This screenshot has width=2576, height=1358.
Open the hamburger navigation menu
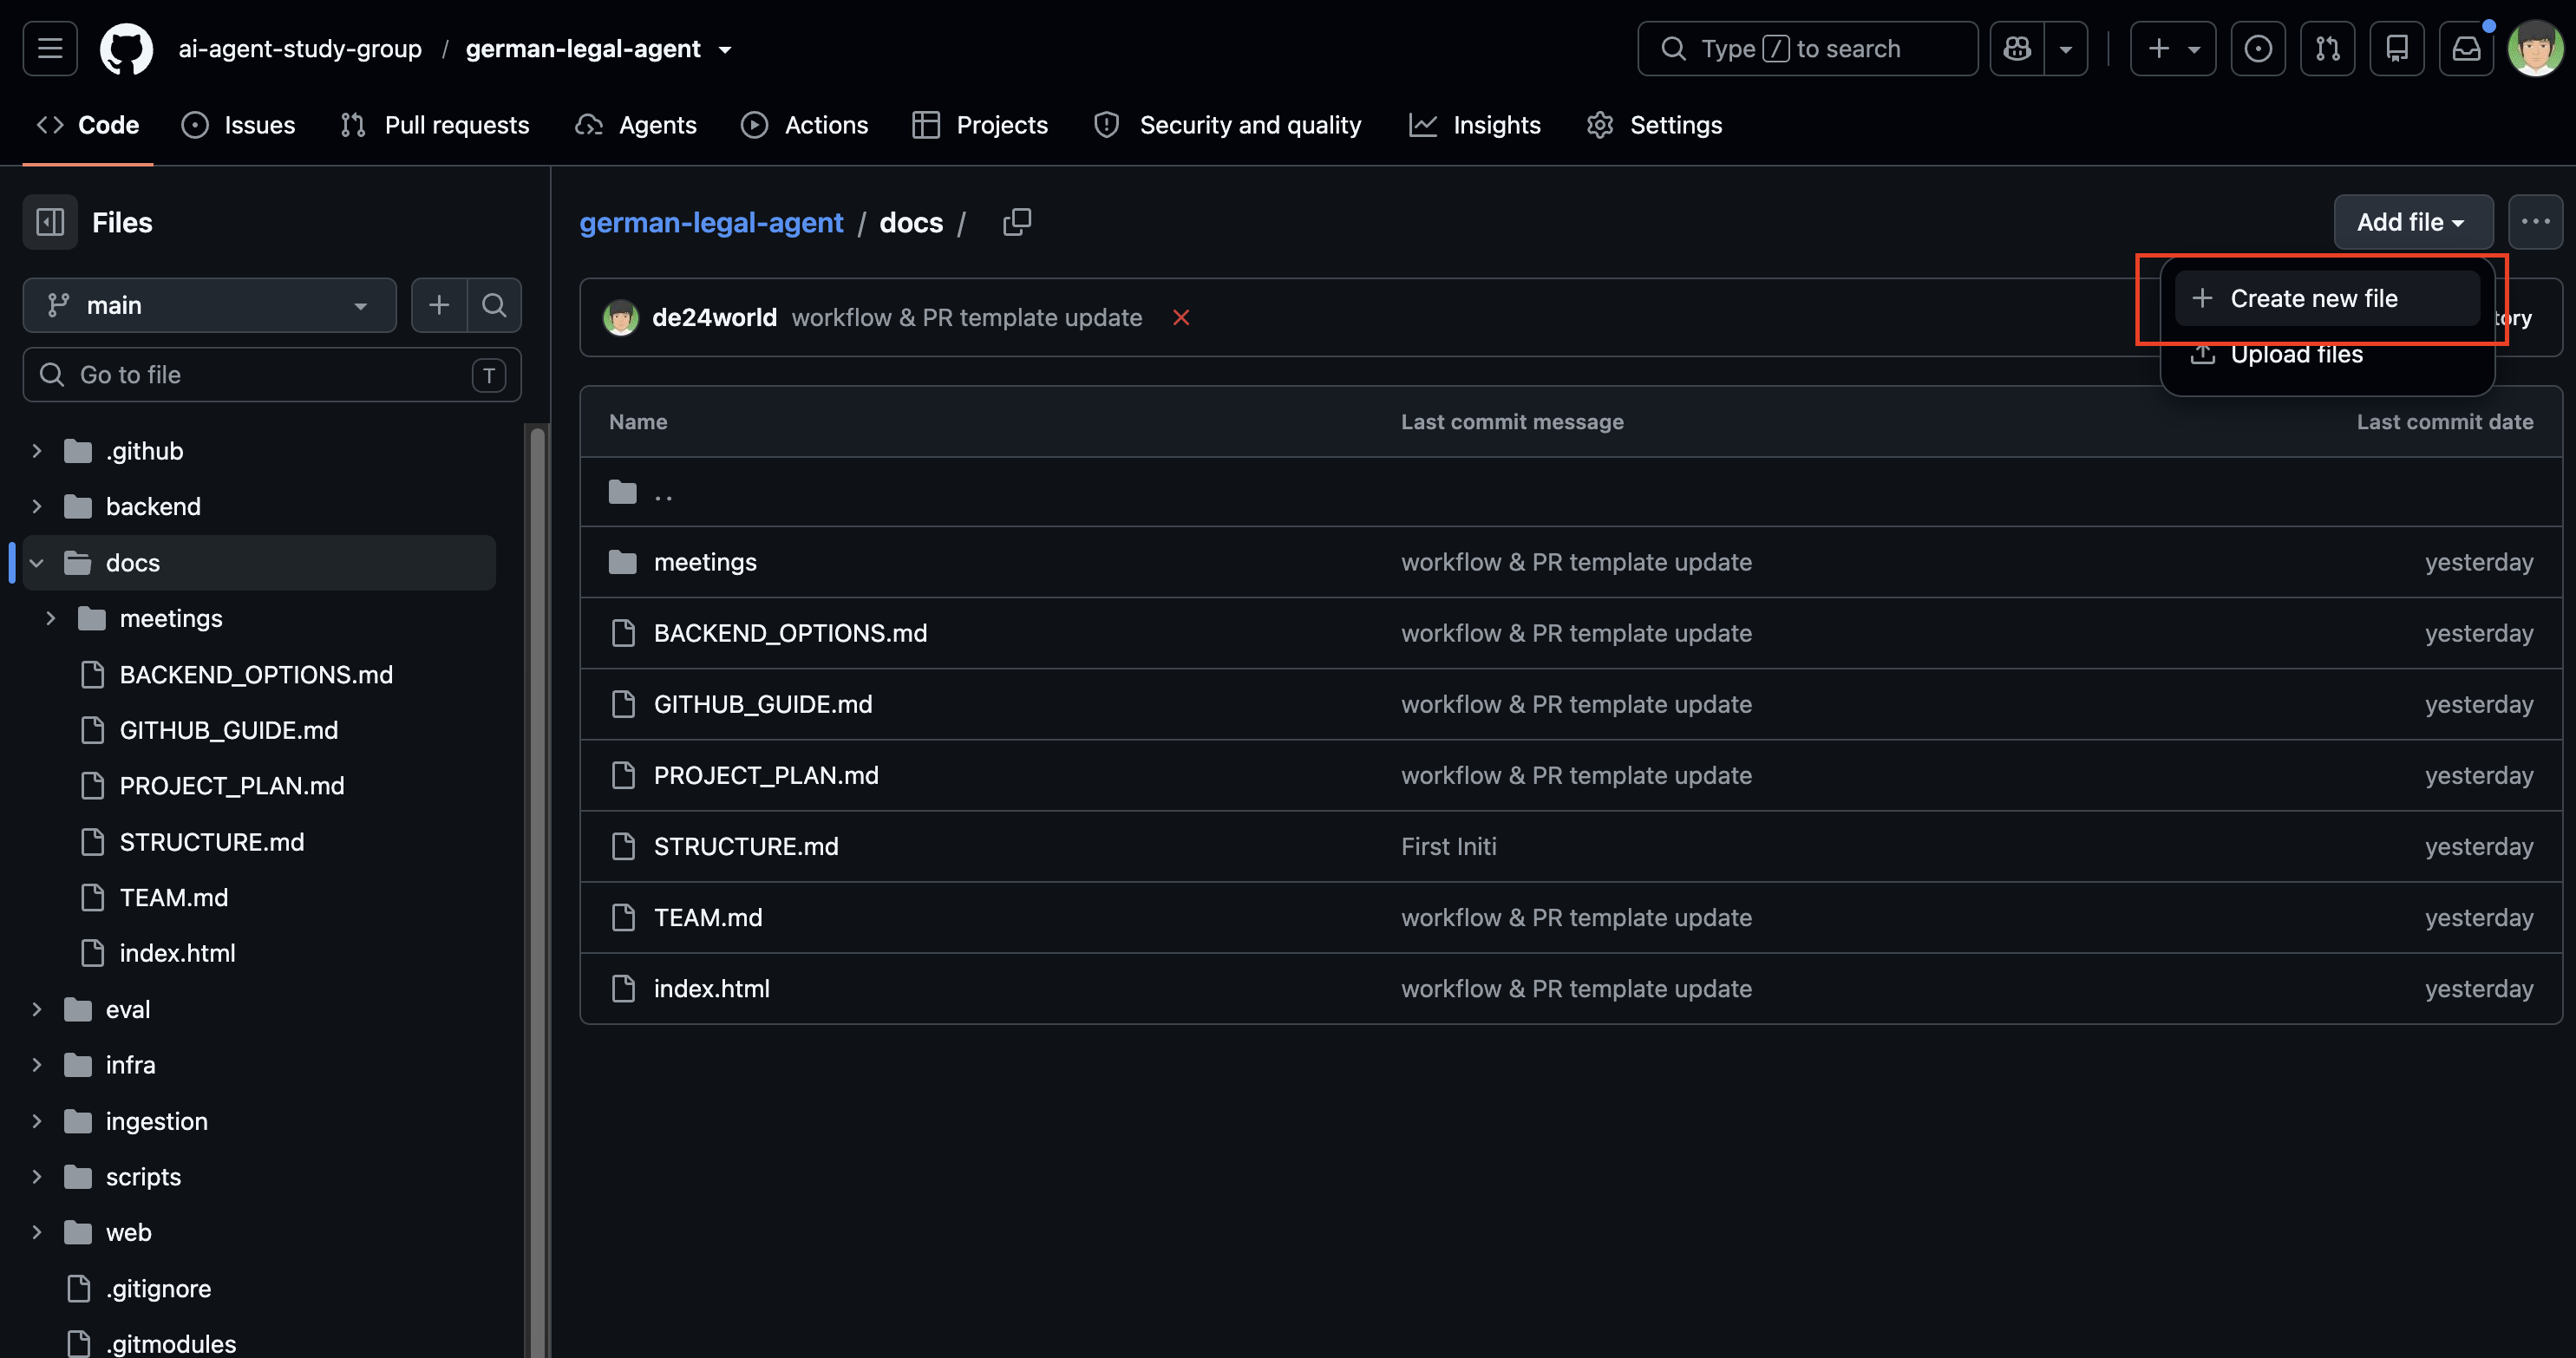tap(50, 48)
